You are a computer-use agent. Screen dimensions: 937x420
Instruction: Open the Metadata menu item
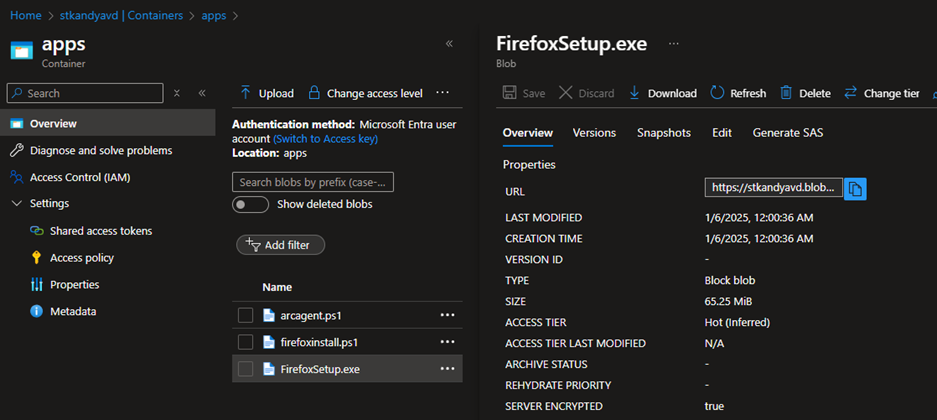point(73,311)
